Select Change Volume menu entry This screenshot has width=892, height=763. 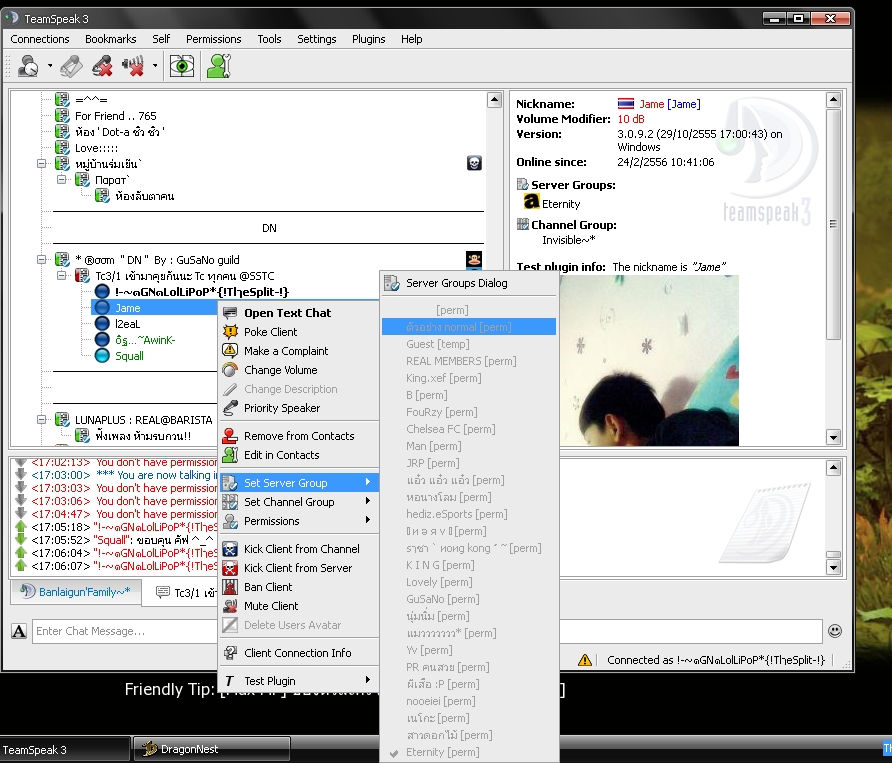[299, 370]
